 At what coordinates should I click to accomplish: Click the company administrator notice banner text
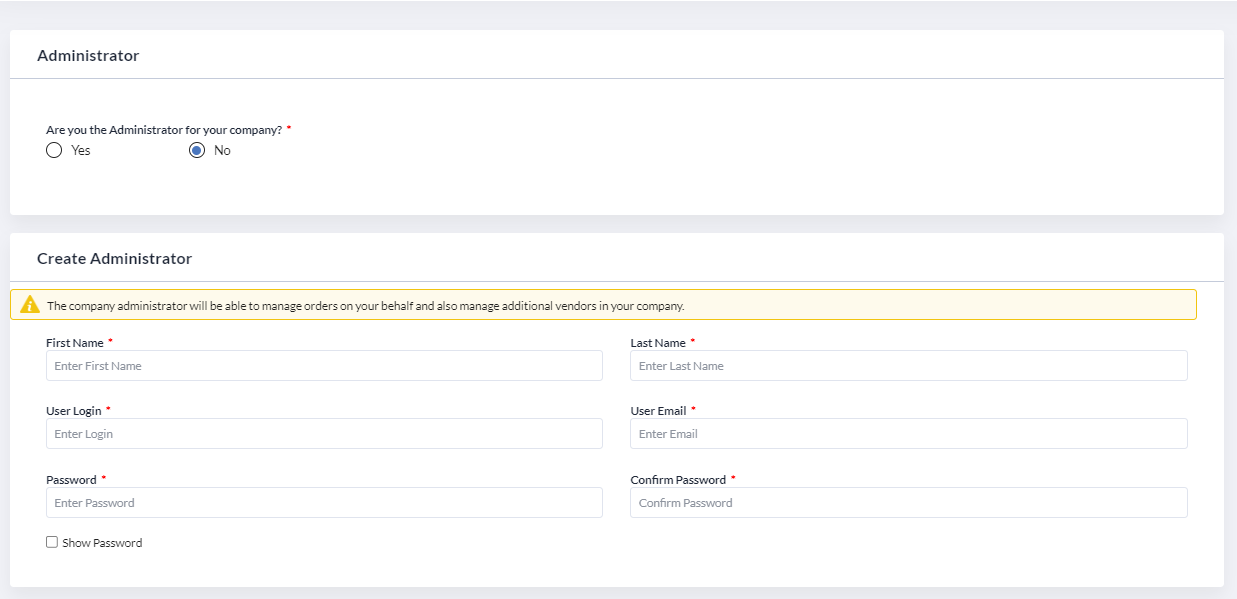click(366, 306)
